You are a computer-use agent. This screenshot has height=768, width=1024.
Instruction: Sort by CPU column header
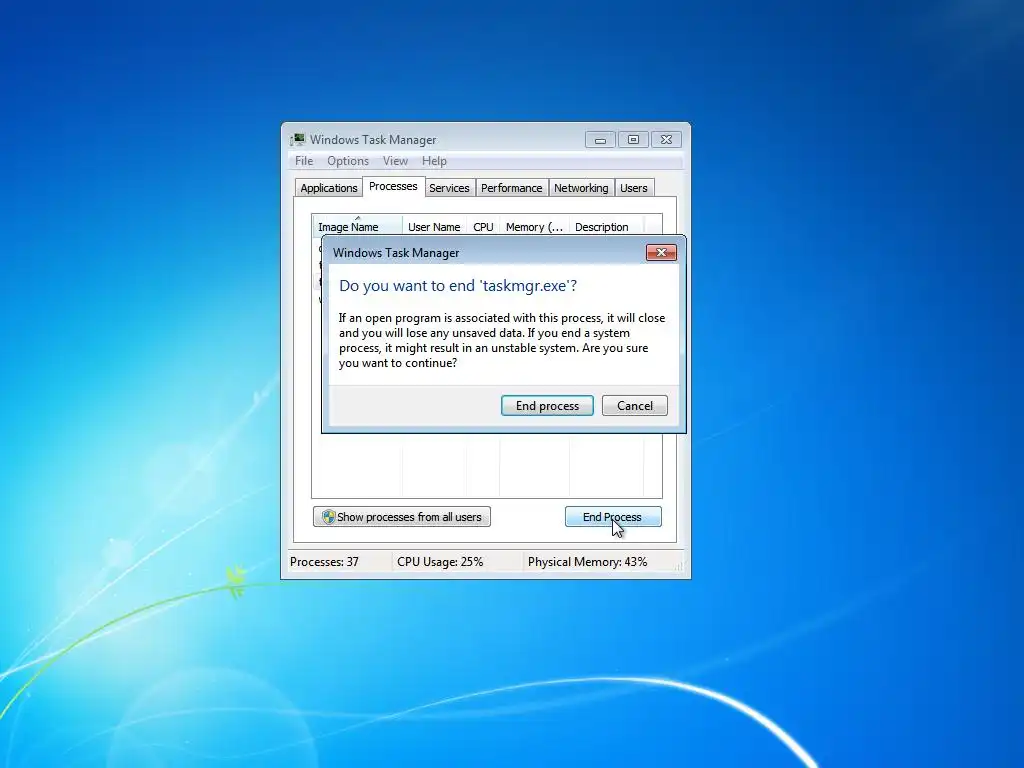tap(483, 227)
